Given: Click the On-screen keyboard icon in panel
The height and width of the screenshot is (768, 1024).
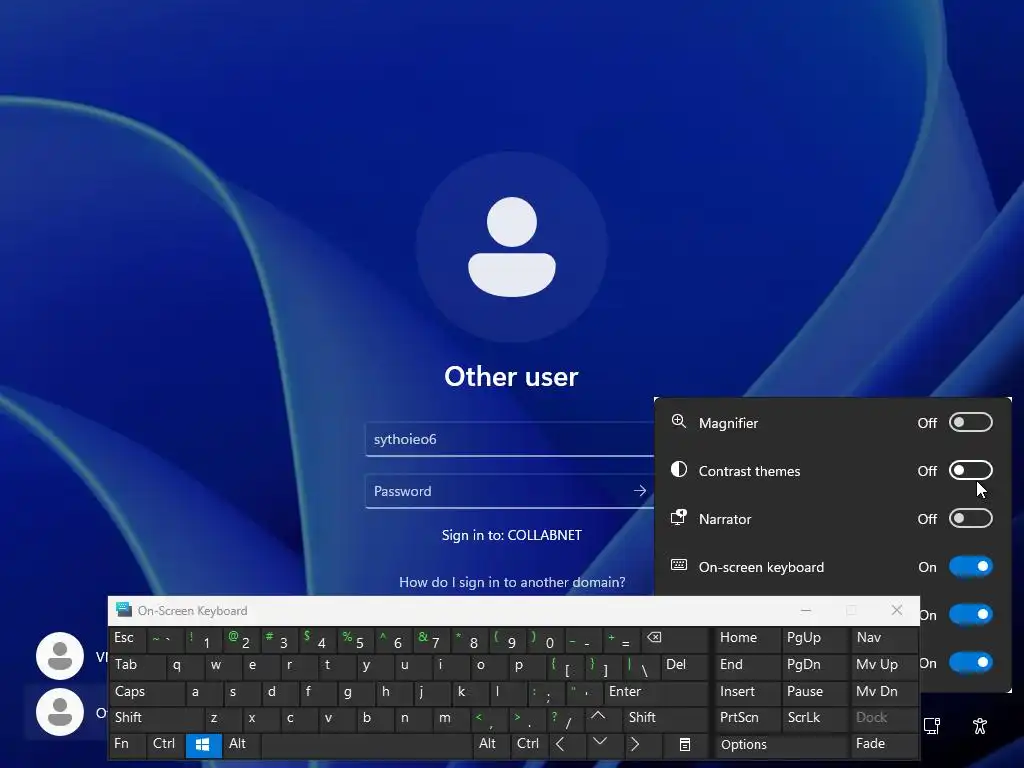Looking at the screenshot, I should [x=679, y=565].
